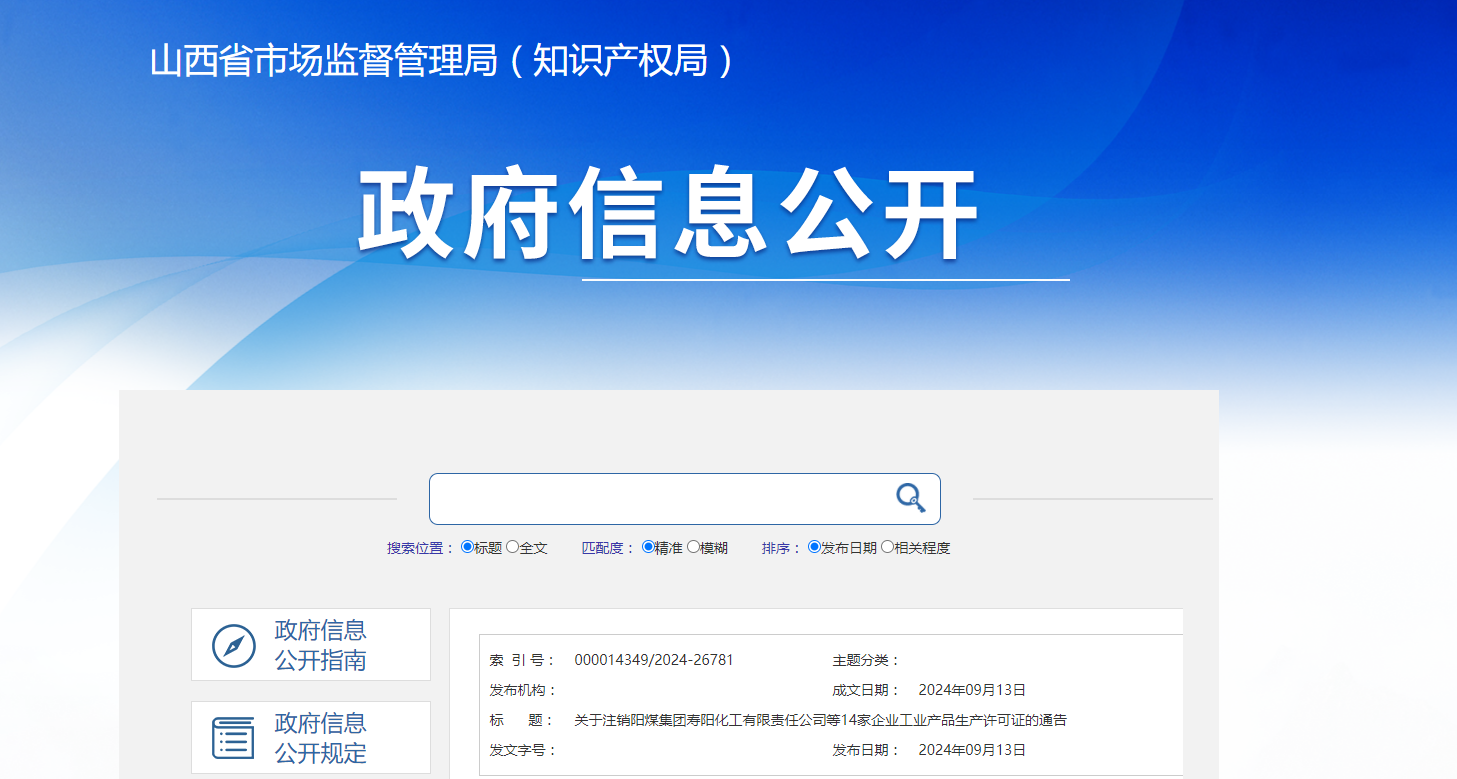Click the compass icon for 政府信息公开指南
The width and height of the screenshot is (1457, 779).
coord(234,646)
